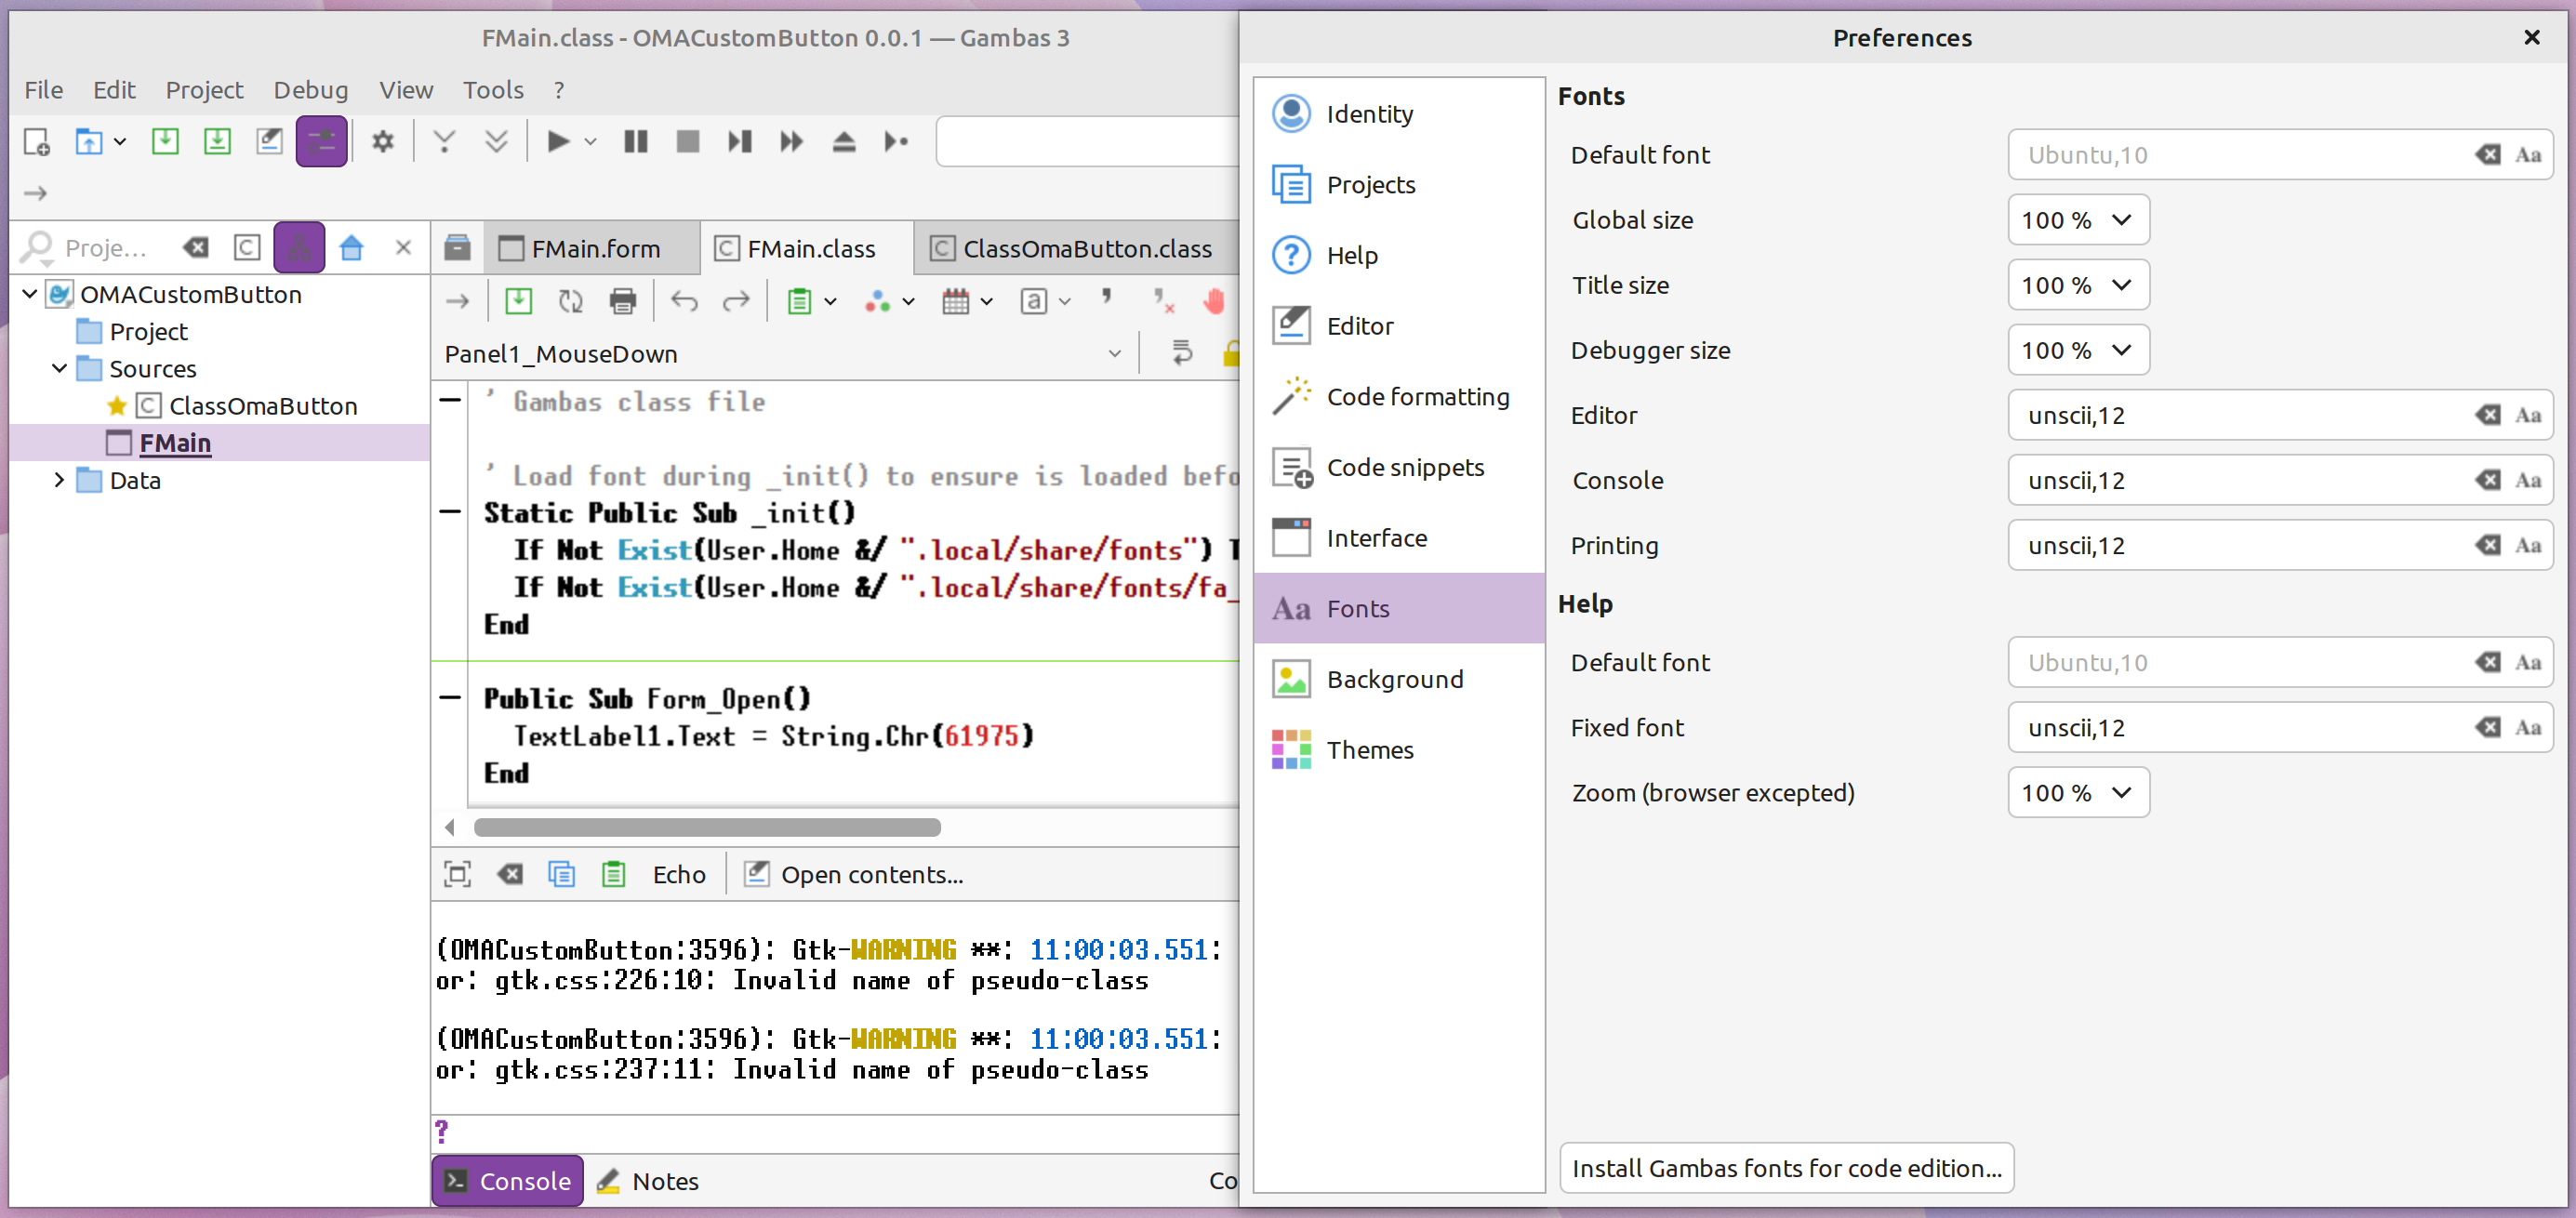
Task: Select Themes in preferences sidebar
Action: [x=1369, y=750]
